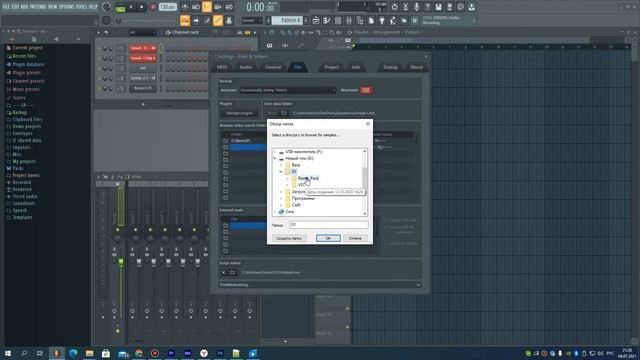Open Photoshop from the taskbar
This screenshot has width=640, height=360.
click(220, 353)
